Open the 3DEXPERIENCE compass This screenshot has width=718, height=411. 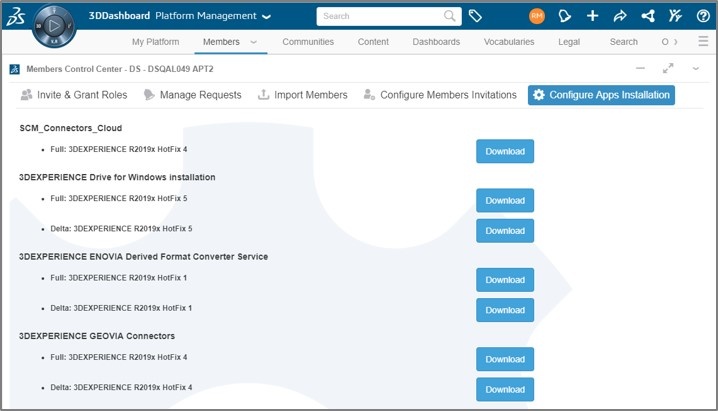54,23
